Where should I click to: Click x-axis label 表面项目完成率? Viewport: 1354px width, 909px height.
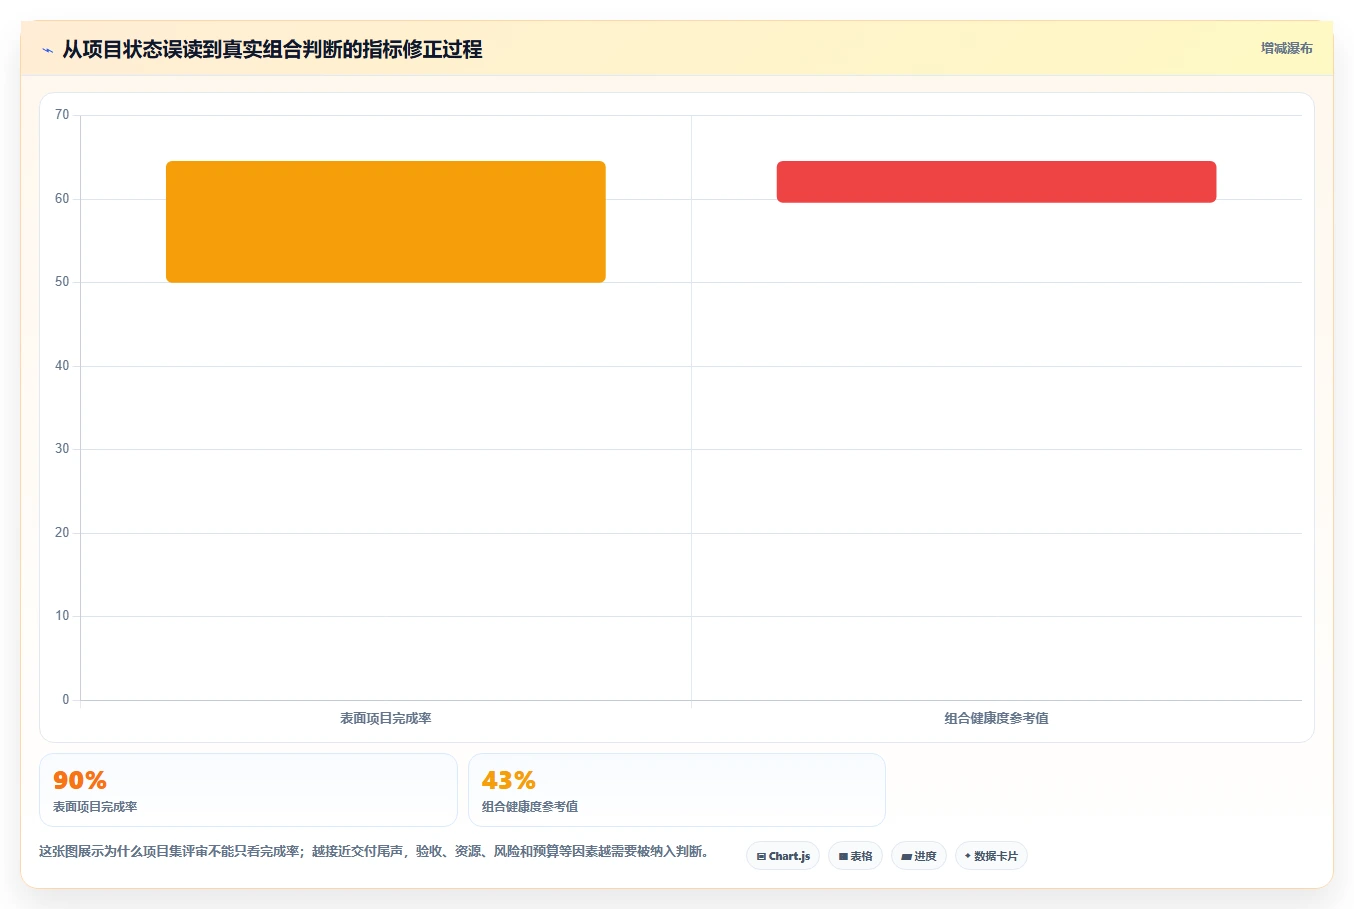(x=386, y=718)
